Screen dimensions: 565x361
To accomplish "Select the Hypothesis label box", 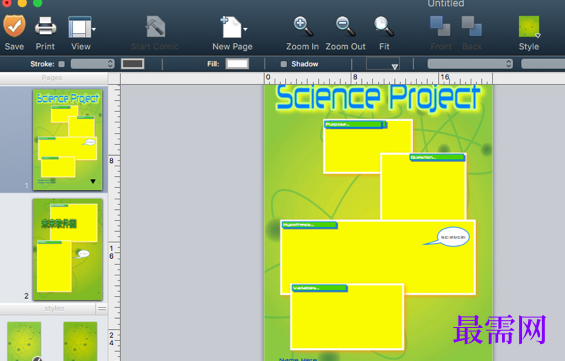I will click(310, 225).
